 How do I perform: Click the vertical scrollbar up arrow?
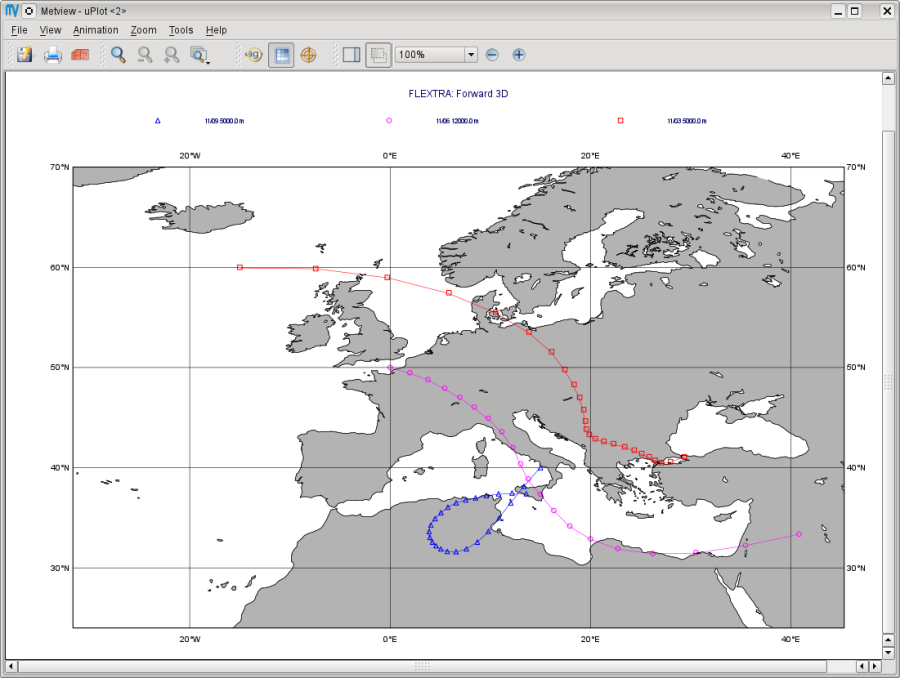[888, 78]
